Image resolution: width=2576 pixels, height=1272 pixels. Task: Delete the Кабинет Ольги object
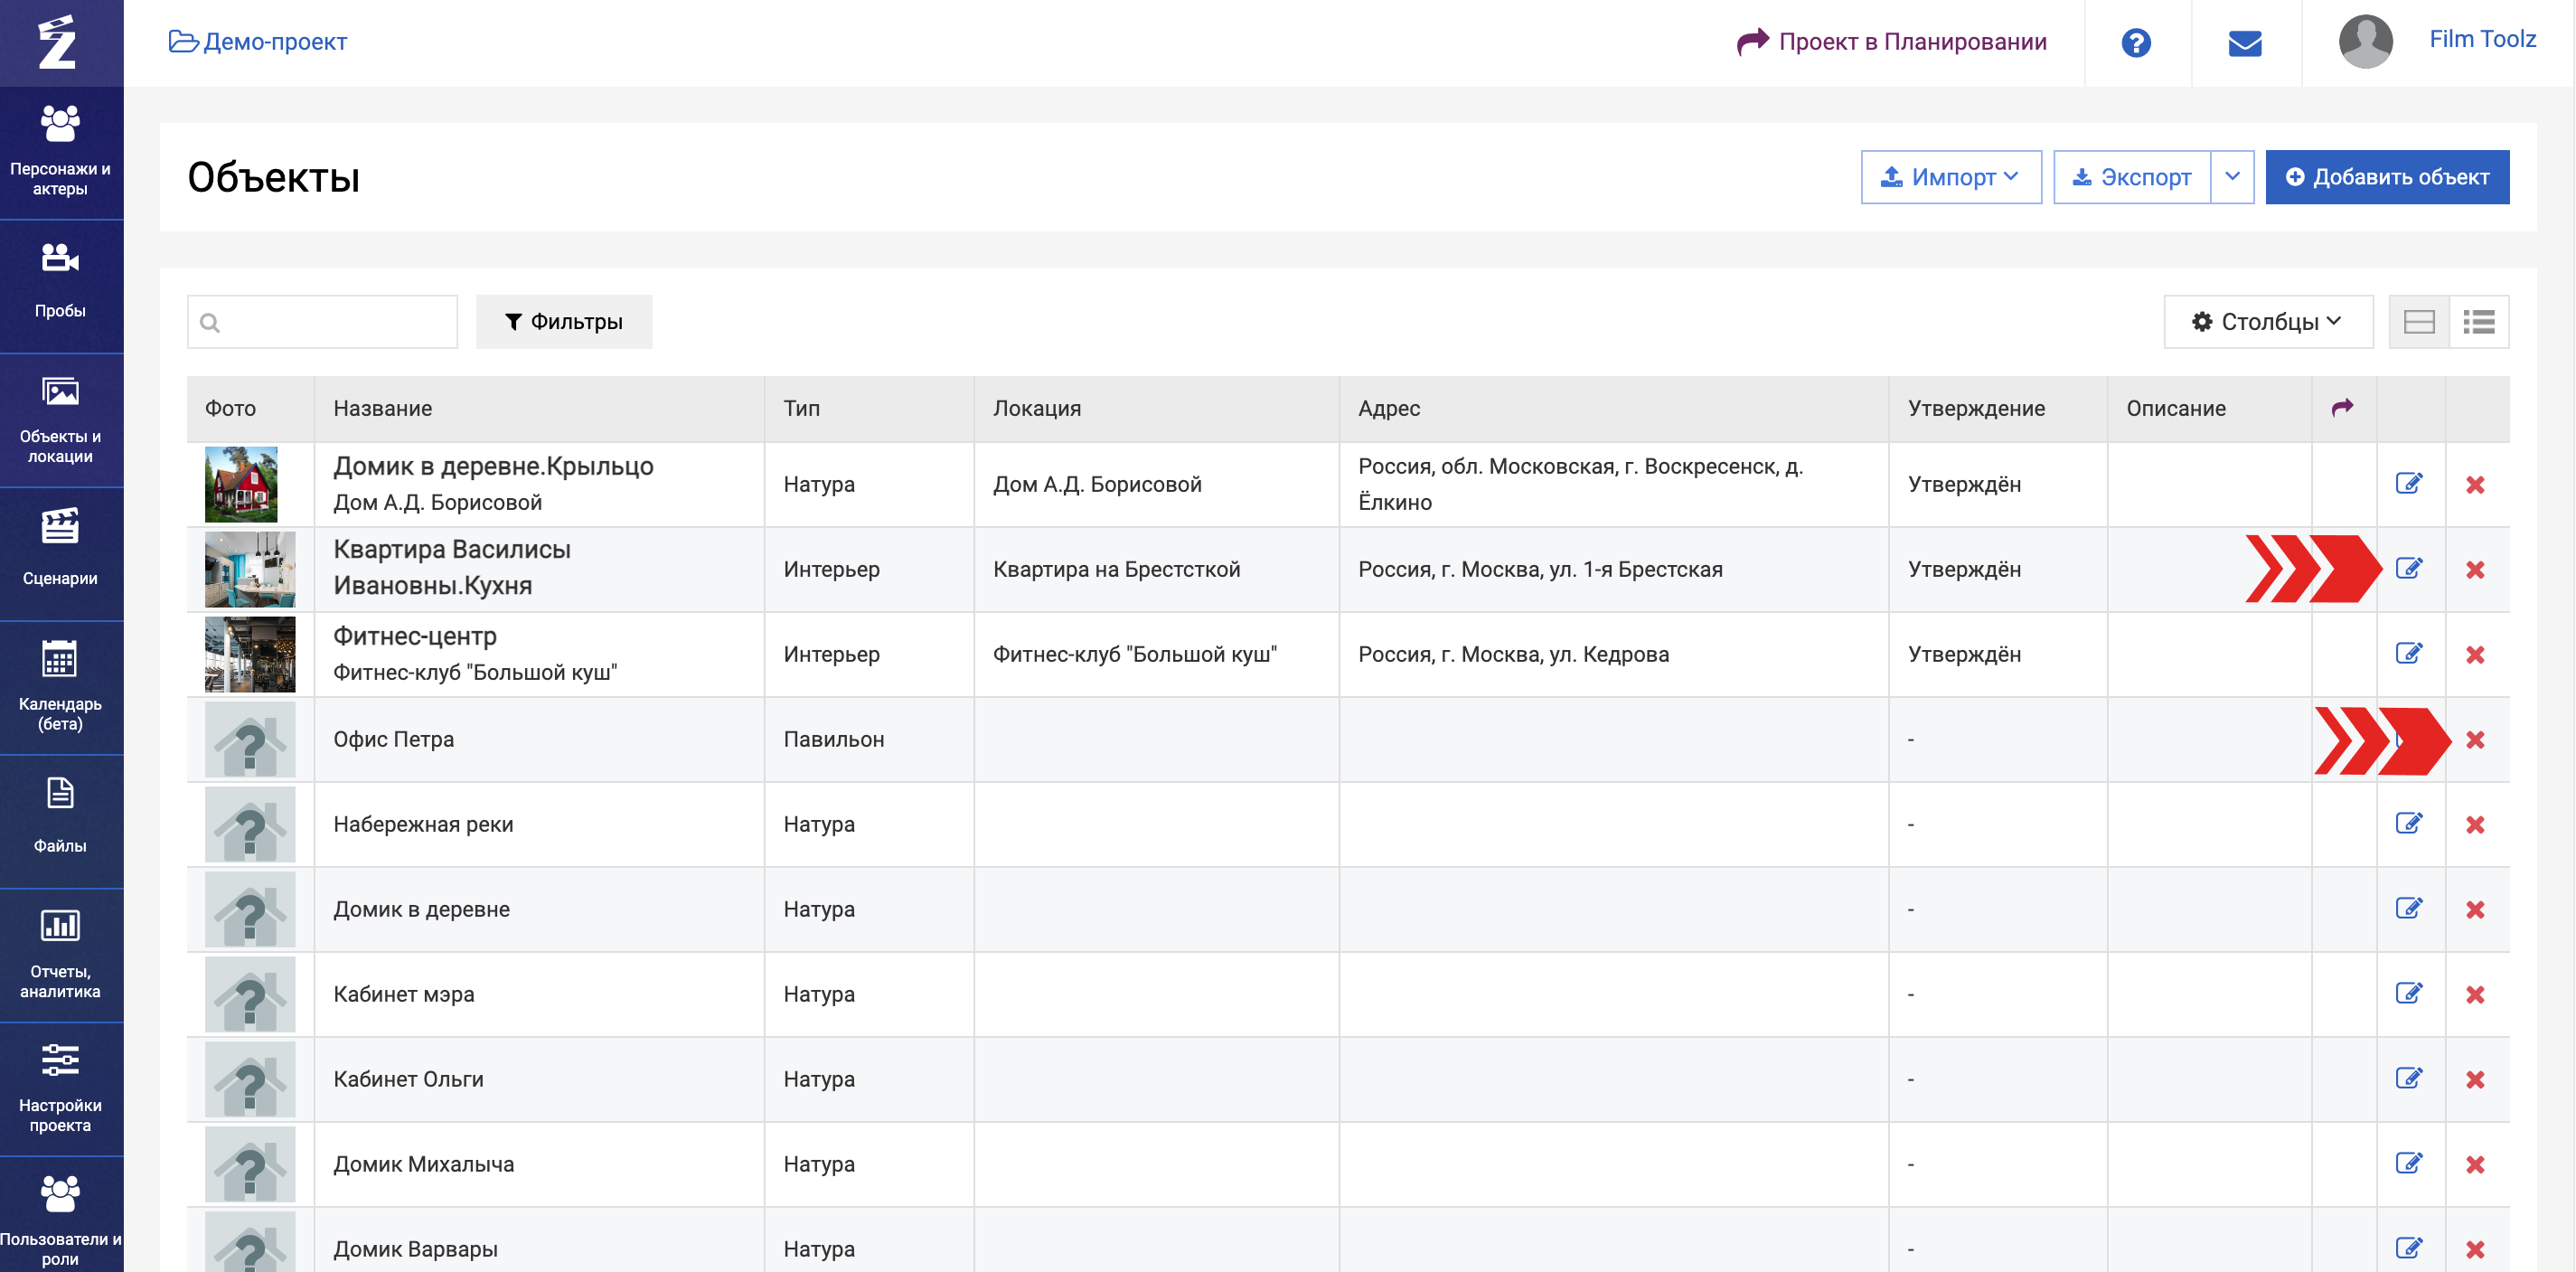point(2475,1080)
